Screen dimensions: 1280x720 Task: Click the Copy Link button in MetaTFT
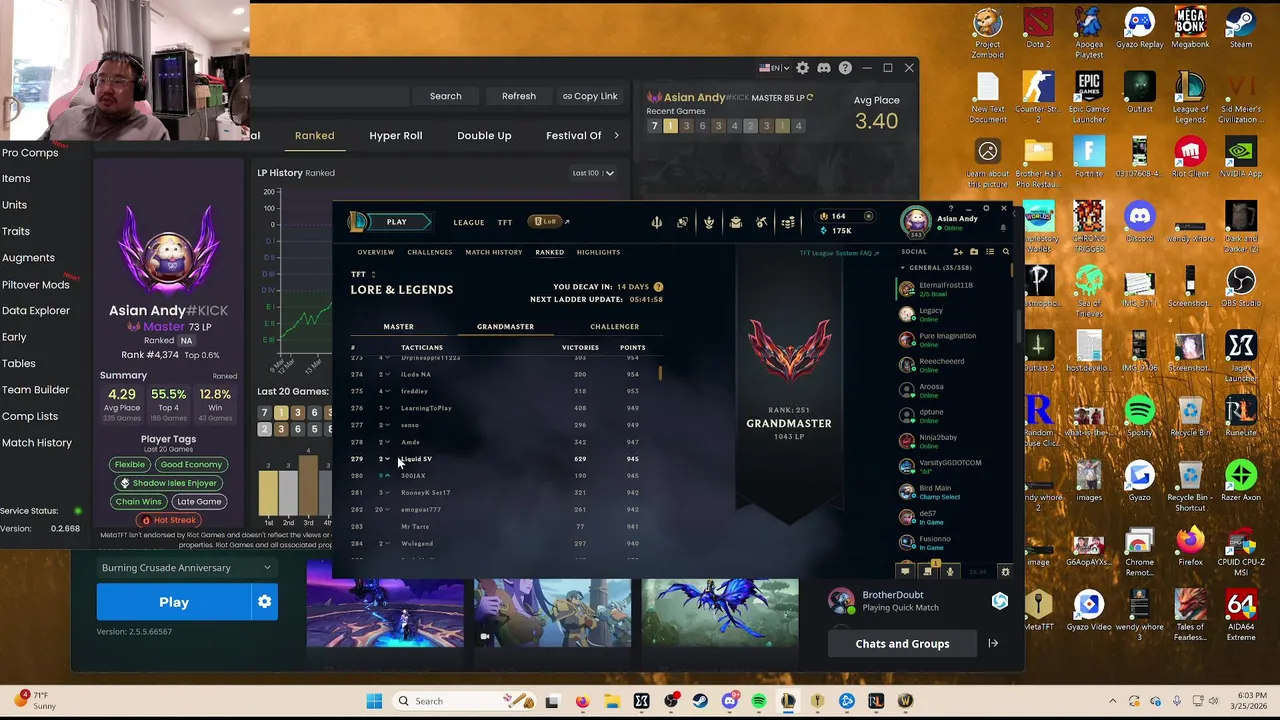click(590, 96)
